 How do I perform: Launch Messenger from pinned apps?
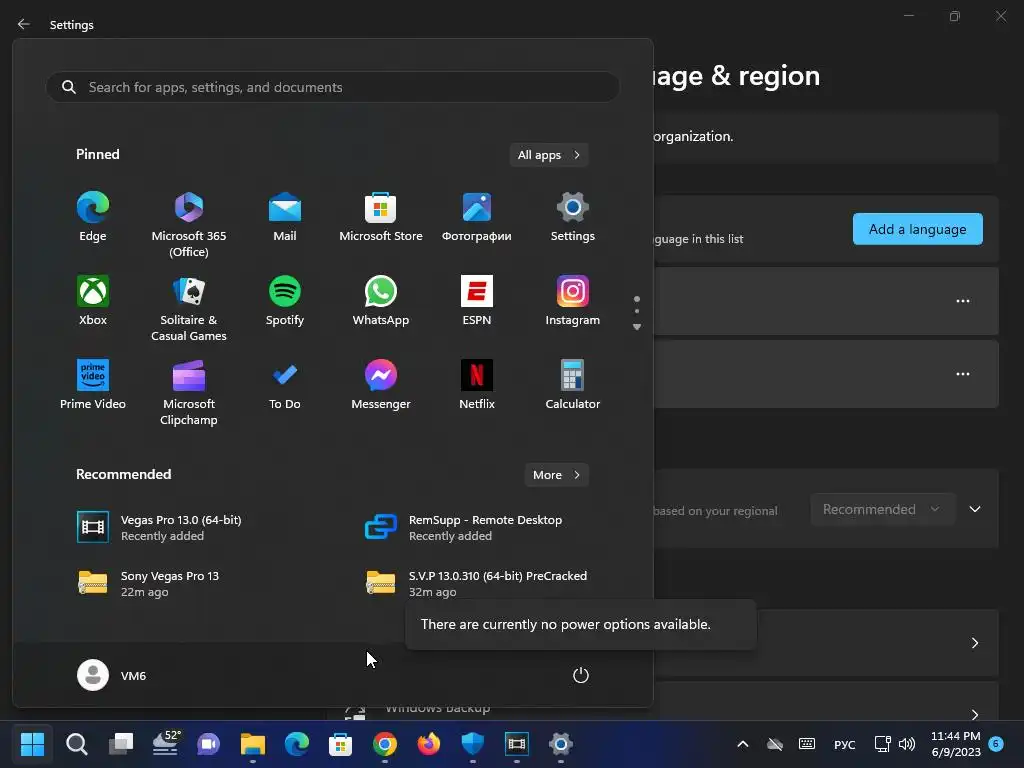pos(381,385)
